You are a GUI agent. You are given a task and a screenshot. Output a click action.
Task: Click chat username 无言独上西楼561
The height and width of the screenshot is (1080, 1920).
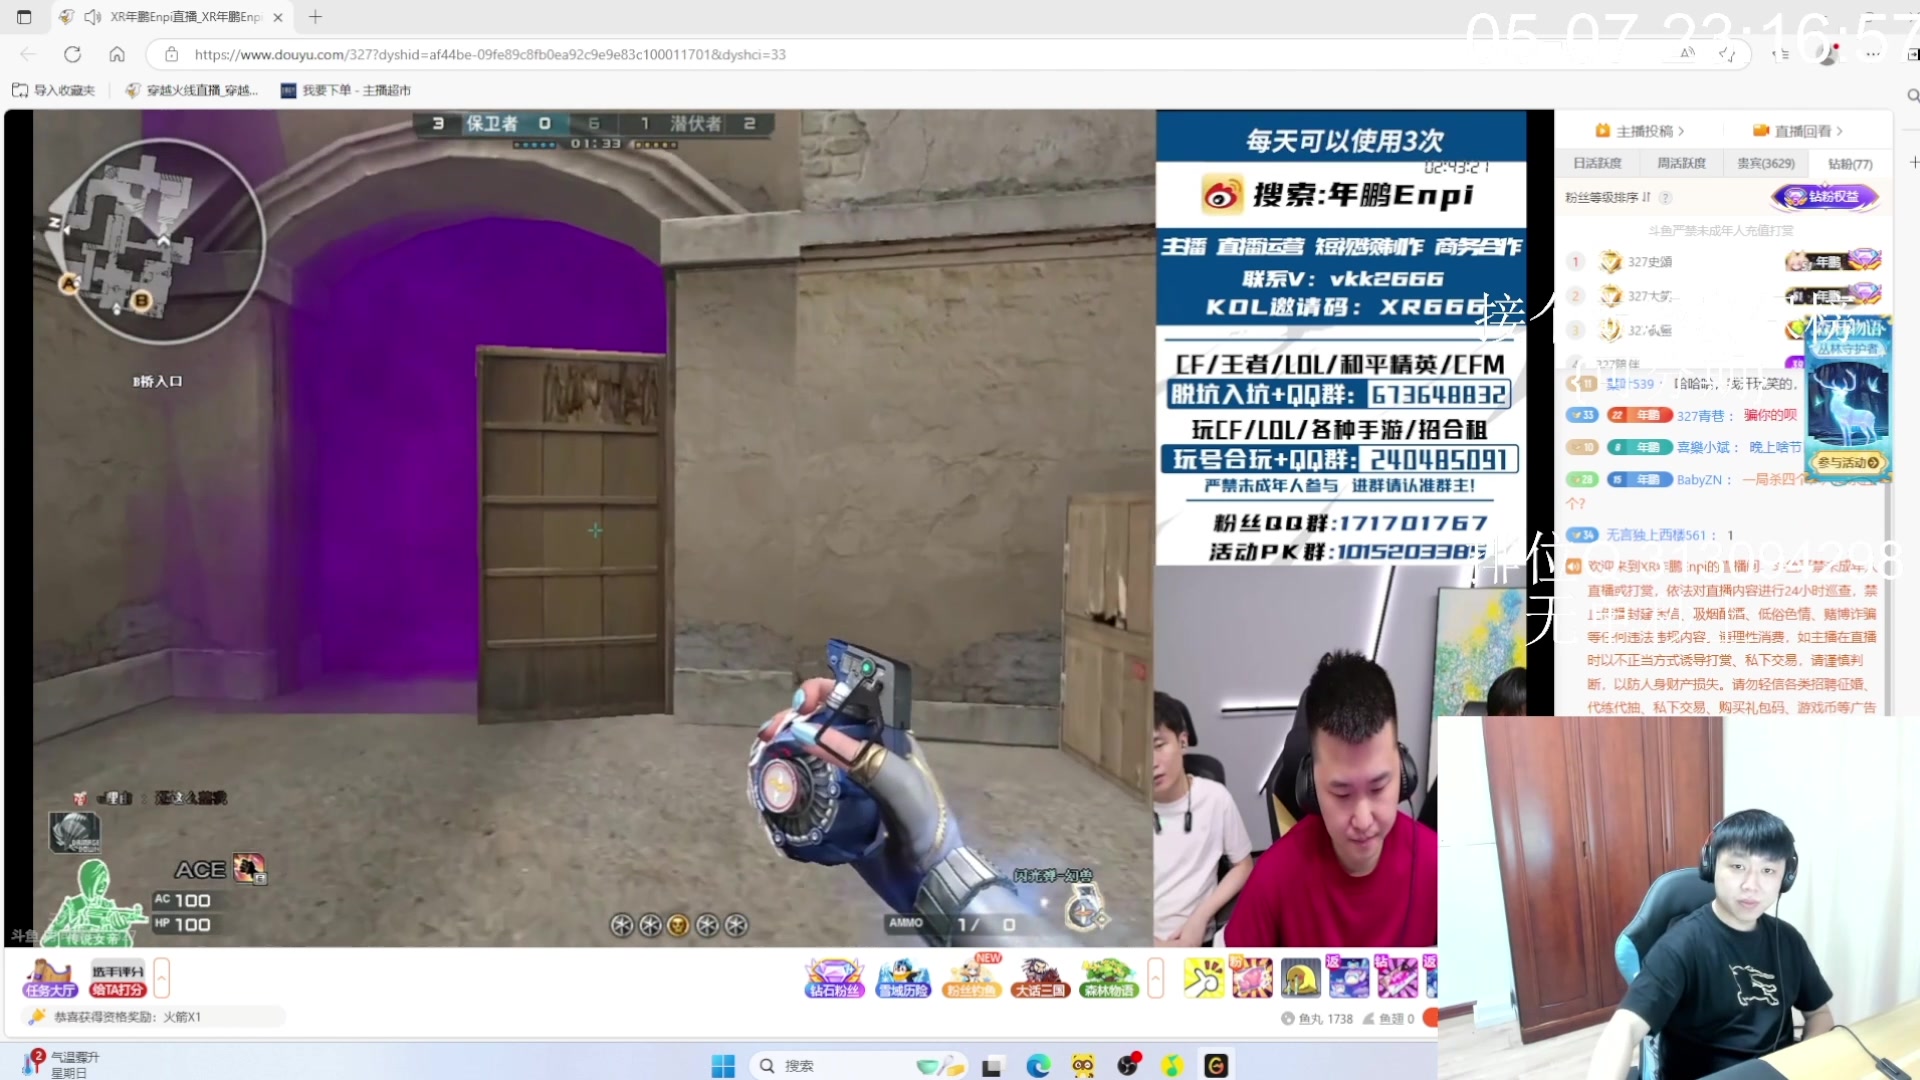point(1655,535)
